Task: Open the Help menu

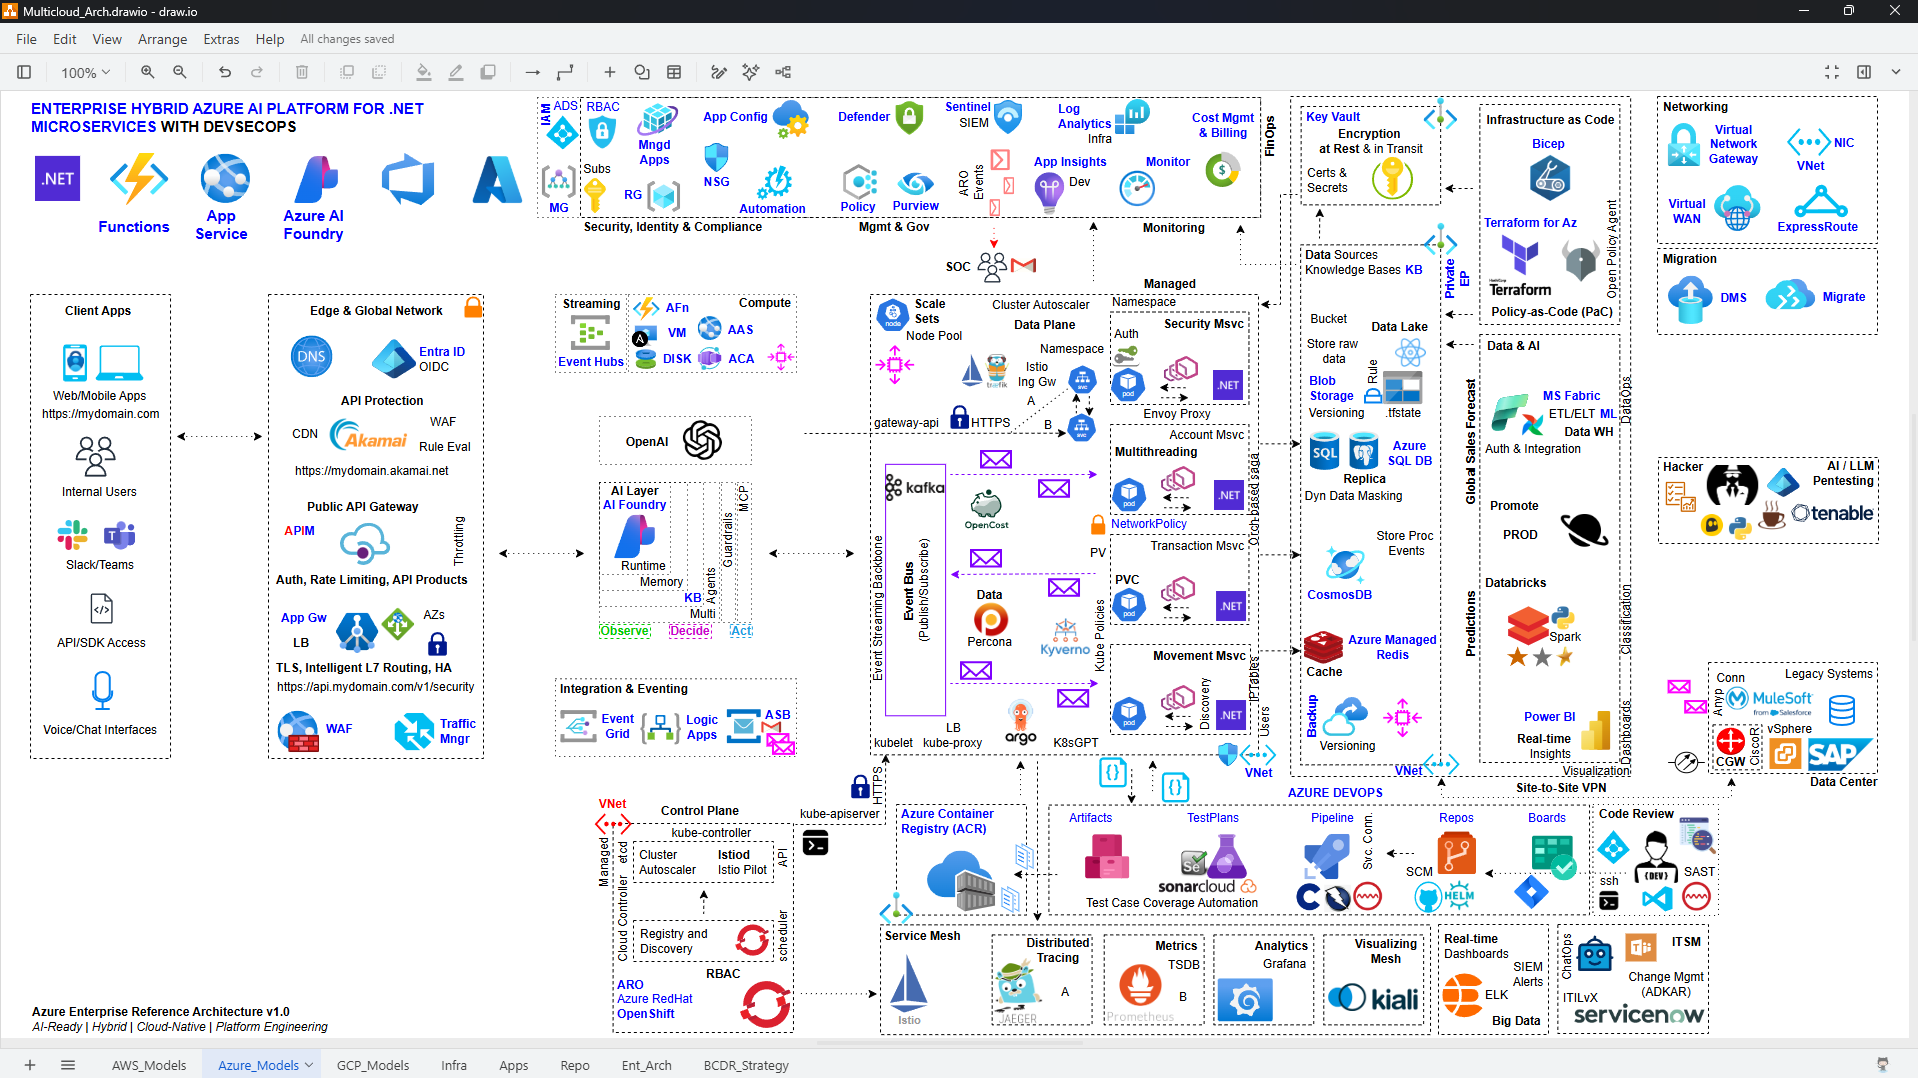Action: (x=270, y=39)
